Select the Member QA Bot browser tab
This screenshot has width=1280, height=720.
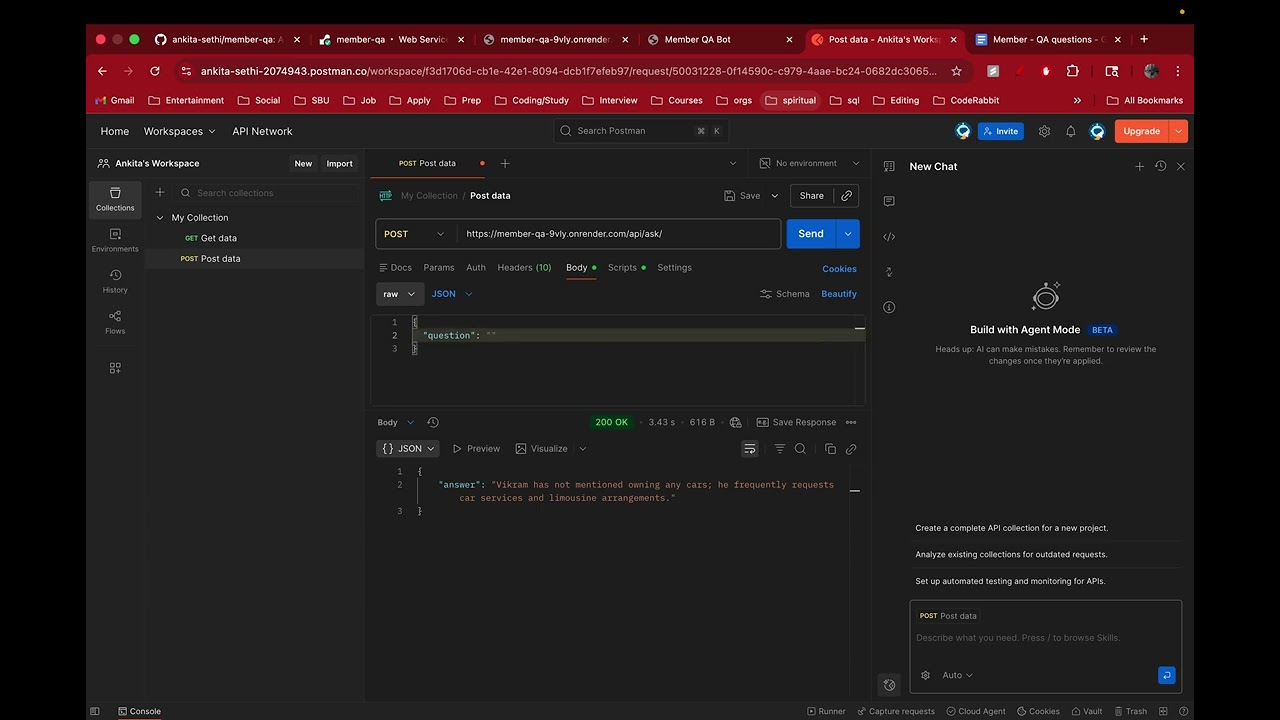tap(720, 40)
